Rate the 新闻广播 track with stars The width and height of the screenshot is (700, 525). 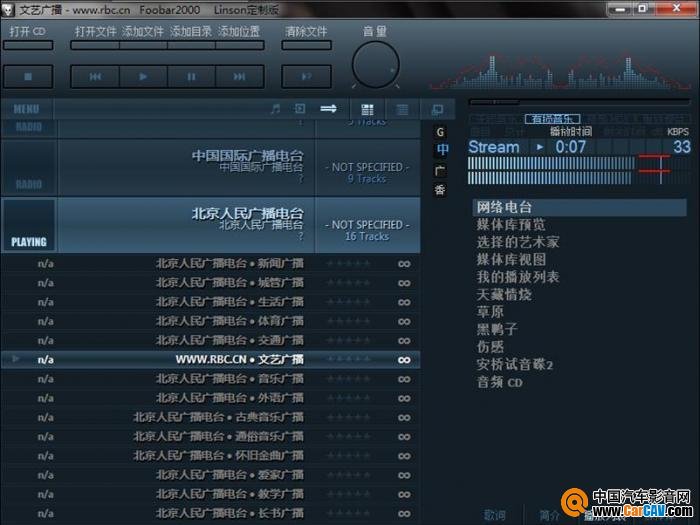coord(349,264)
